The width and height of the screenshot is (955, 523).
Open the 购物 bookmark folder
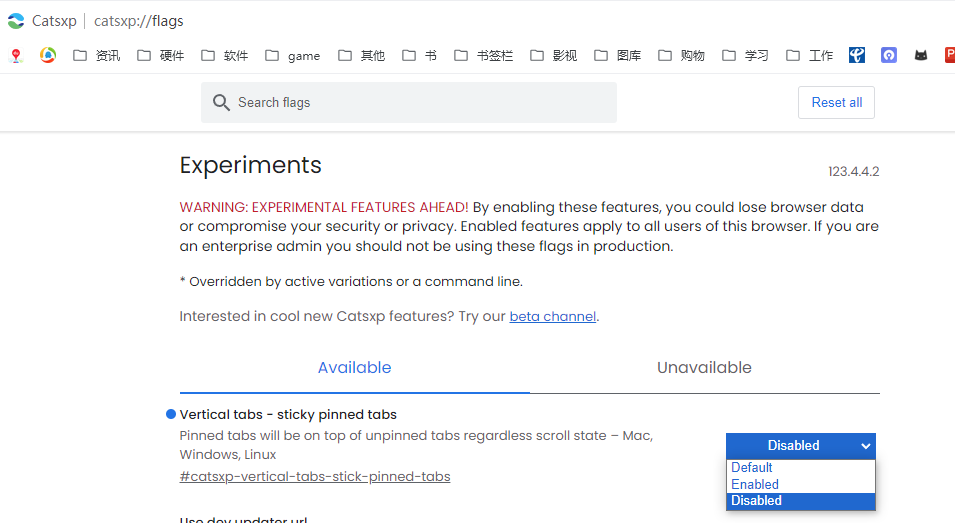point(681,56)
